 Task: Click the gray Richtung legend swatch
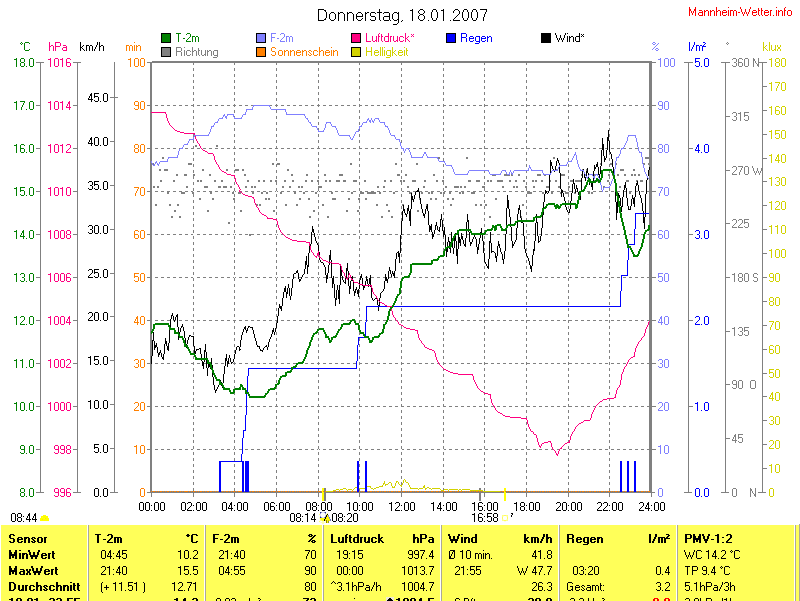point(166,52)
